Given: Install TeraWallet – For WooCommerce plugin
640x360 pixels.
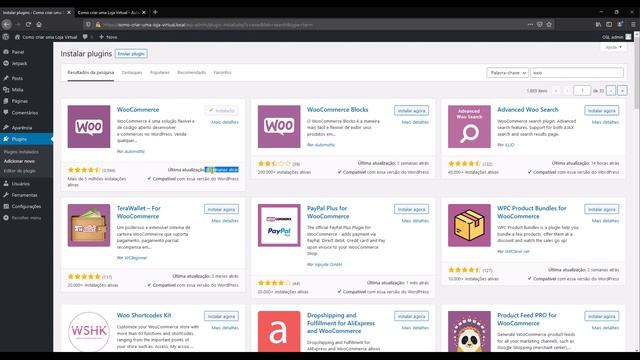Looking at the screenshot, I should 221,209.
